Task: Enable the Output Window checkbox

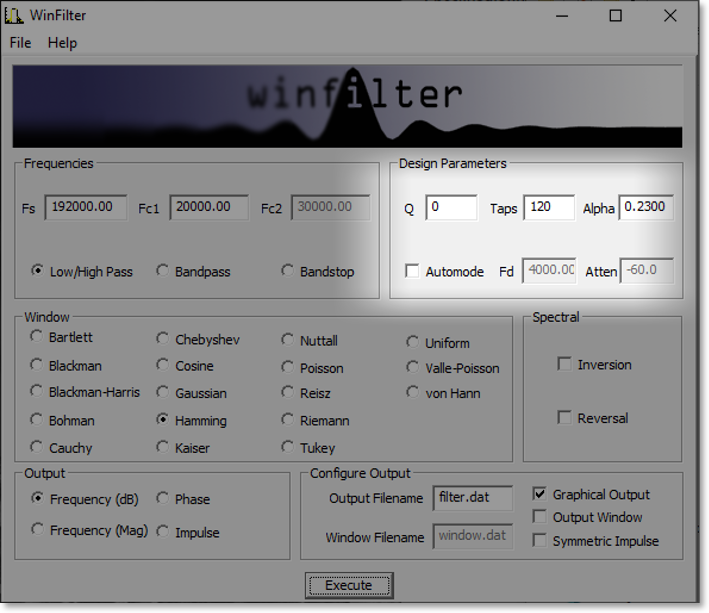Action: pyautogui.click(x=540, y=517)
